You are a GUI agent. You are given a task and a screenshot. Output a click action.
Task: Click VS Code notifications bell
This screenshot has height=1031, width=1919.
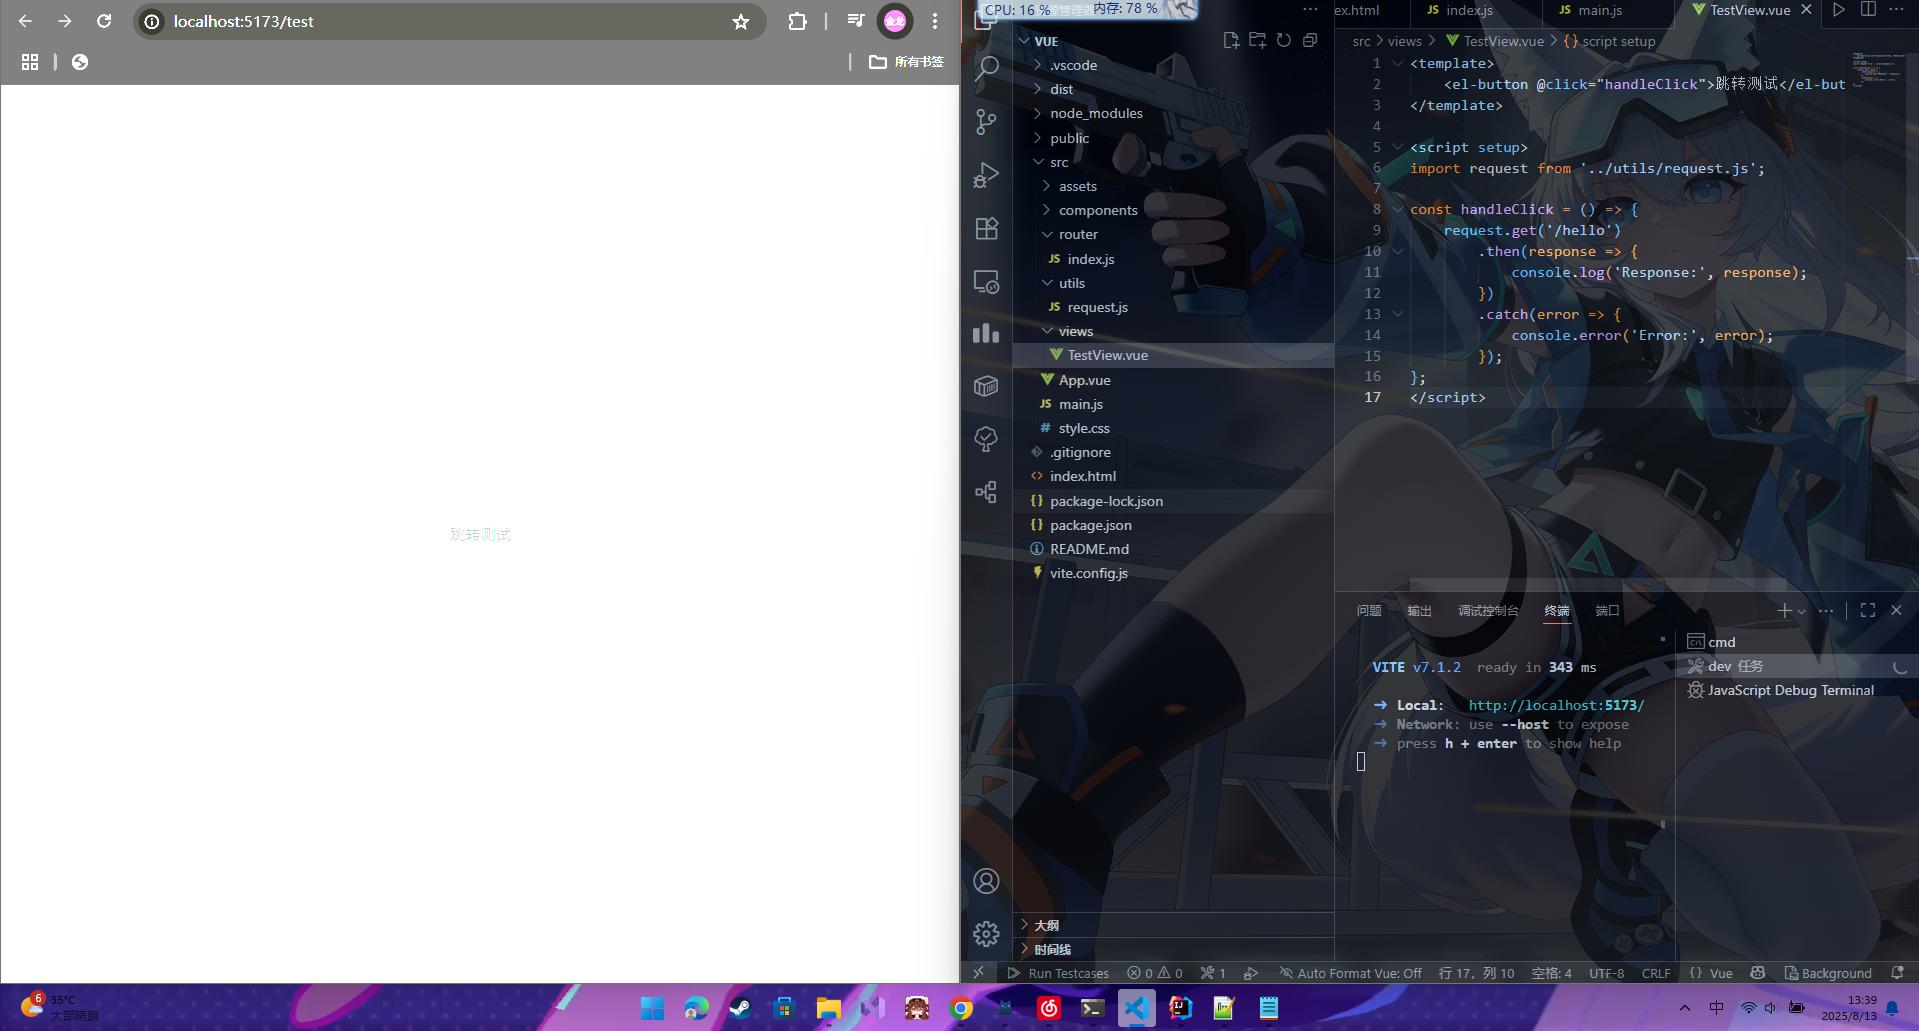[x=1897, y=973]
